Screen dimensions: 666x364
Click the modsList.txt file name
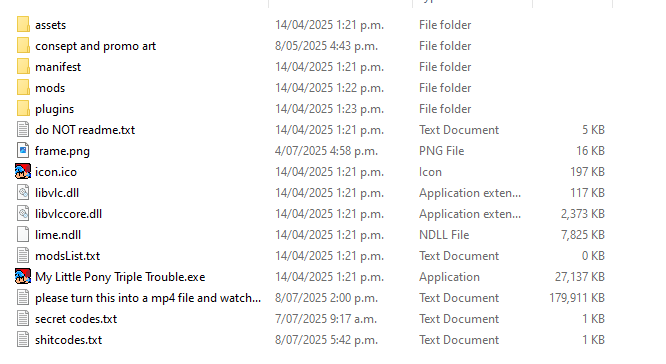click(x=68, y=256)
